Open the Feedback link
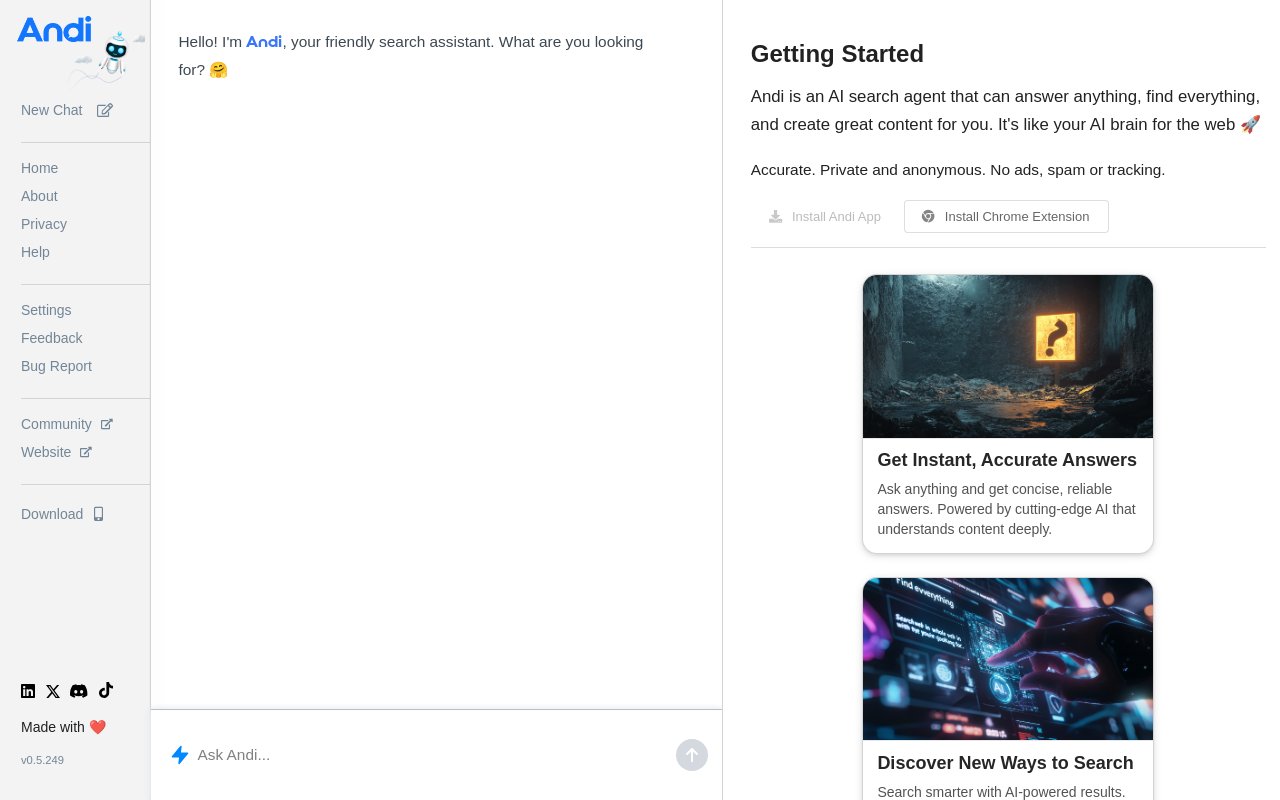The width and height of the screenshot is (1280, 800). [52, 338]
